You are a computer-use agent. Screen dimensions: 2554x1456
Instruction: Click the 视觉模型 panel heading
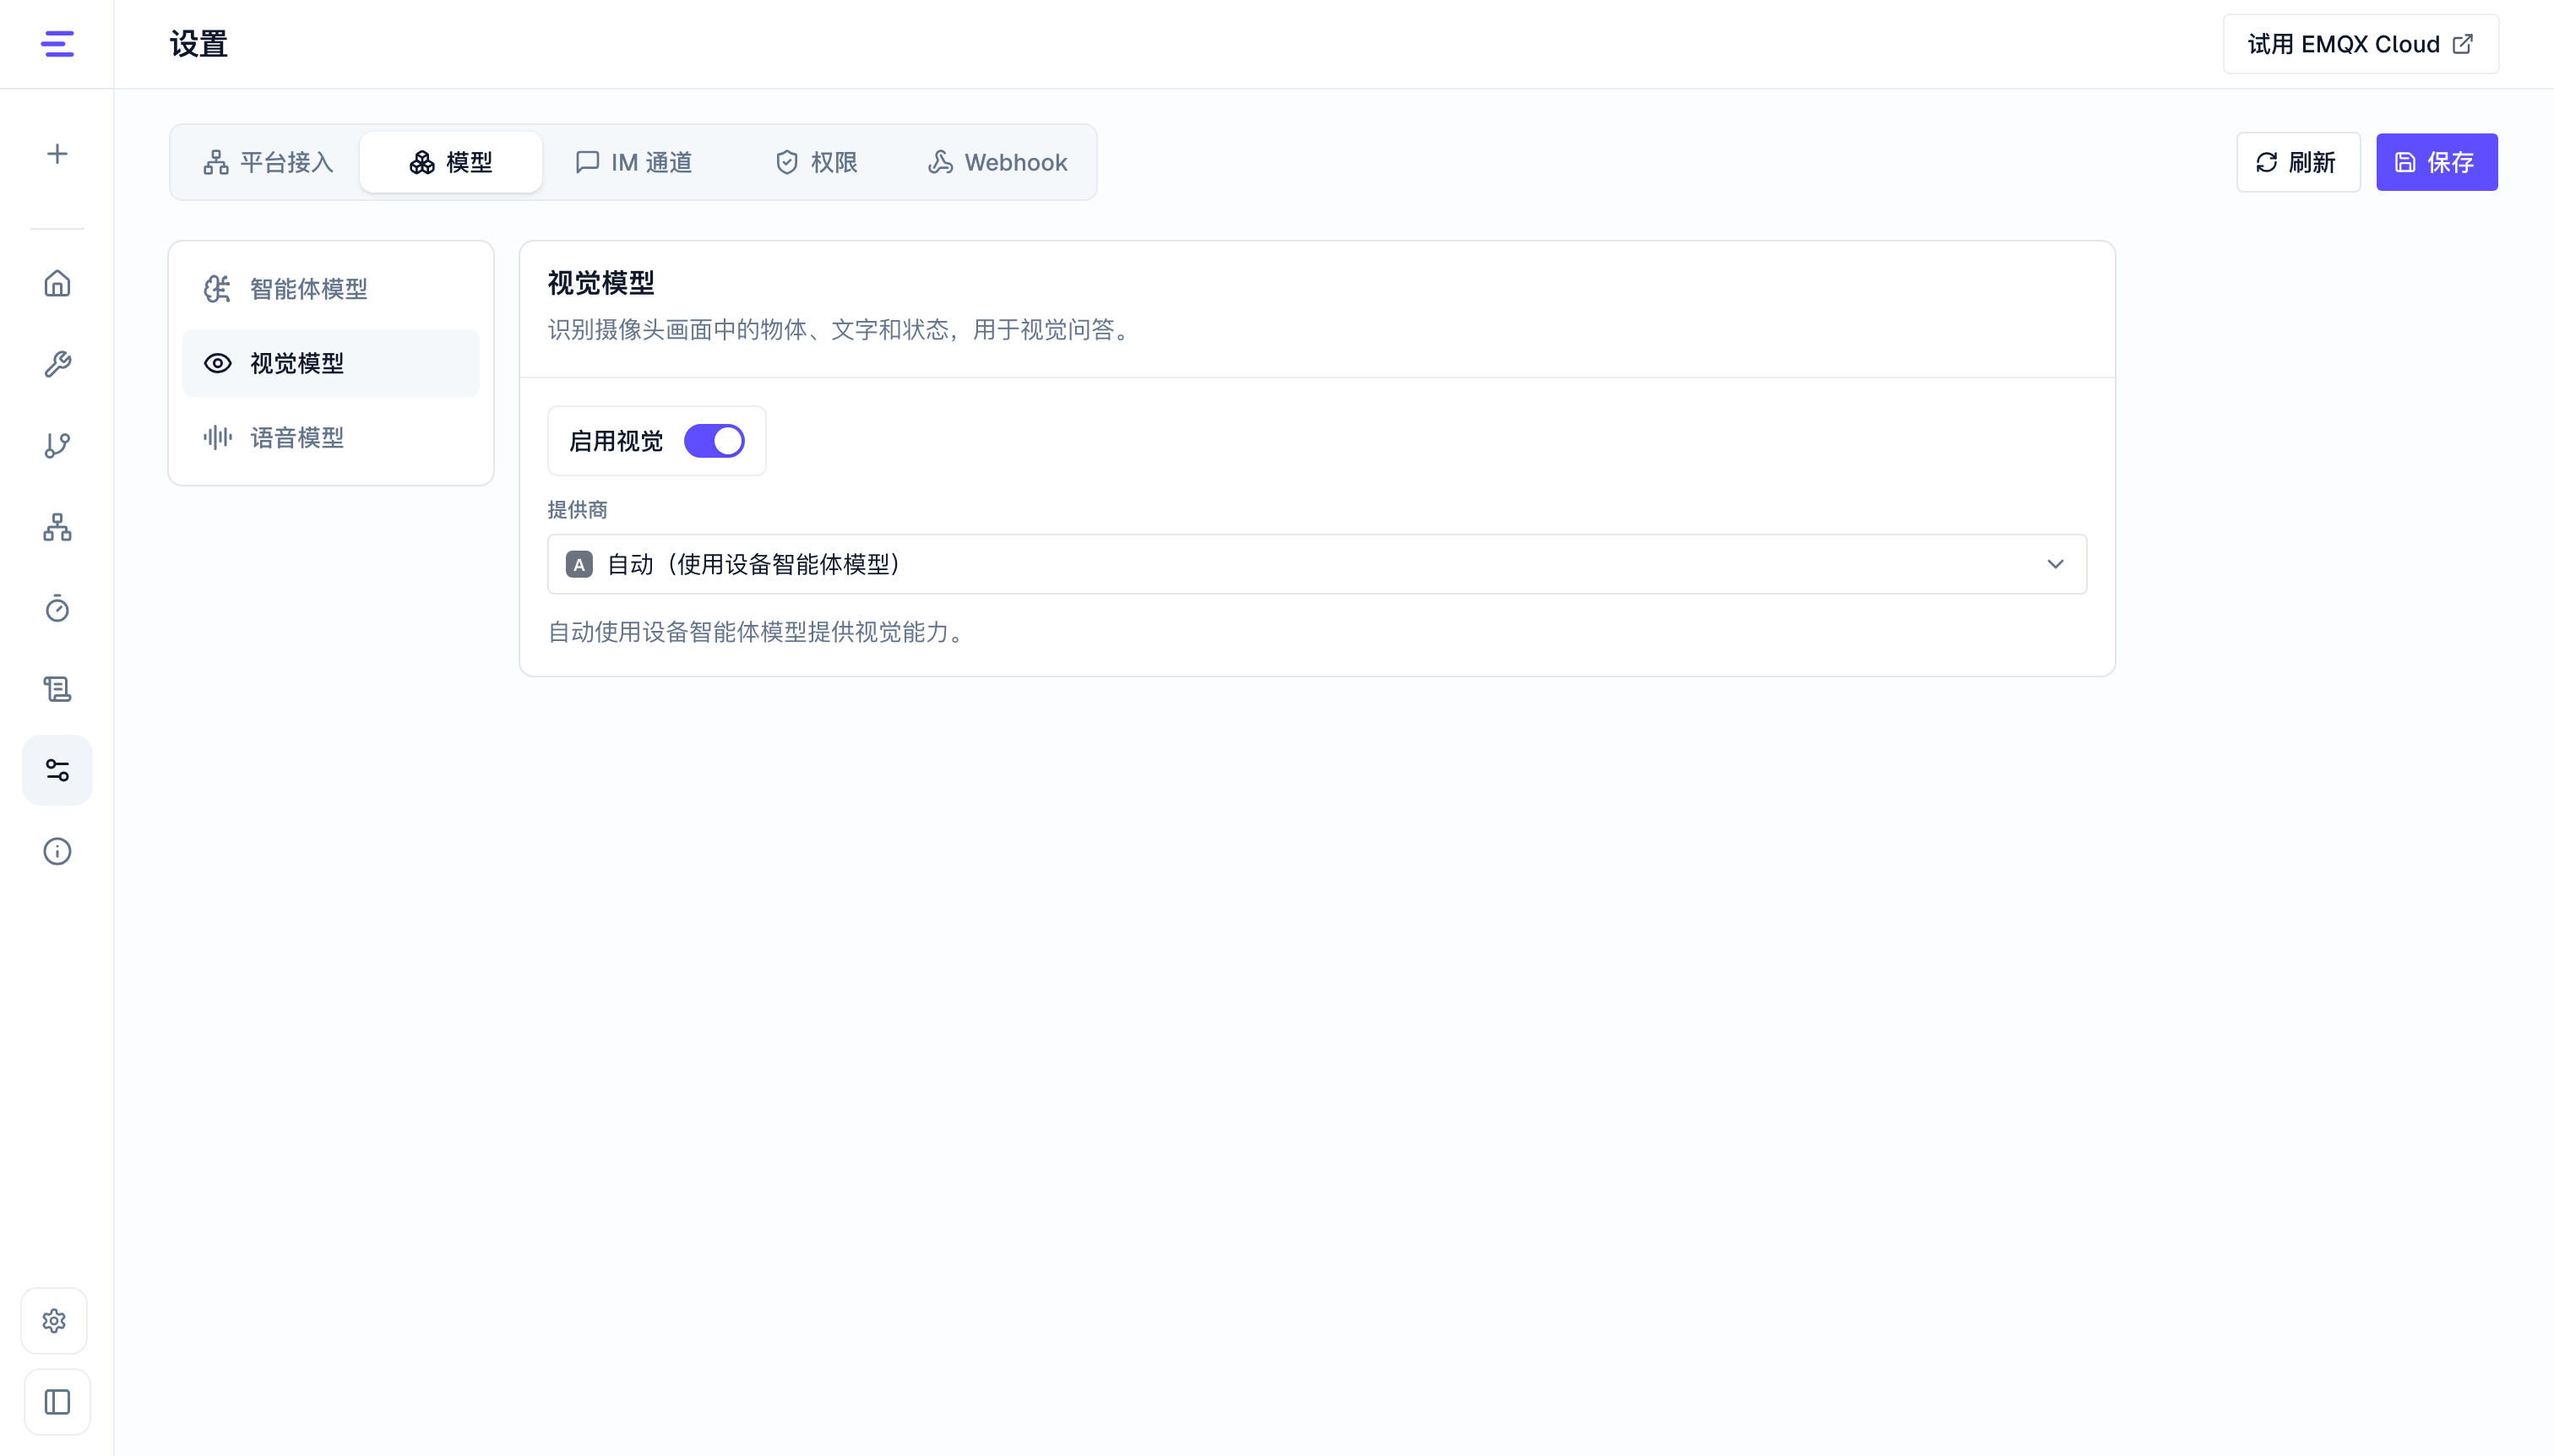[601, 283]
